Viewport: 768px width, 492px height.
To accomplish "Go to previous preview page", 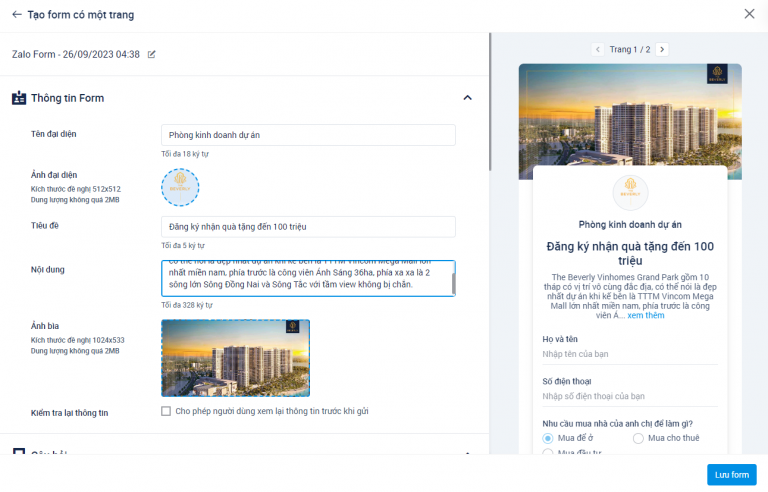I will tap(598, 49).
